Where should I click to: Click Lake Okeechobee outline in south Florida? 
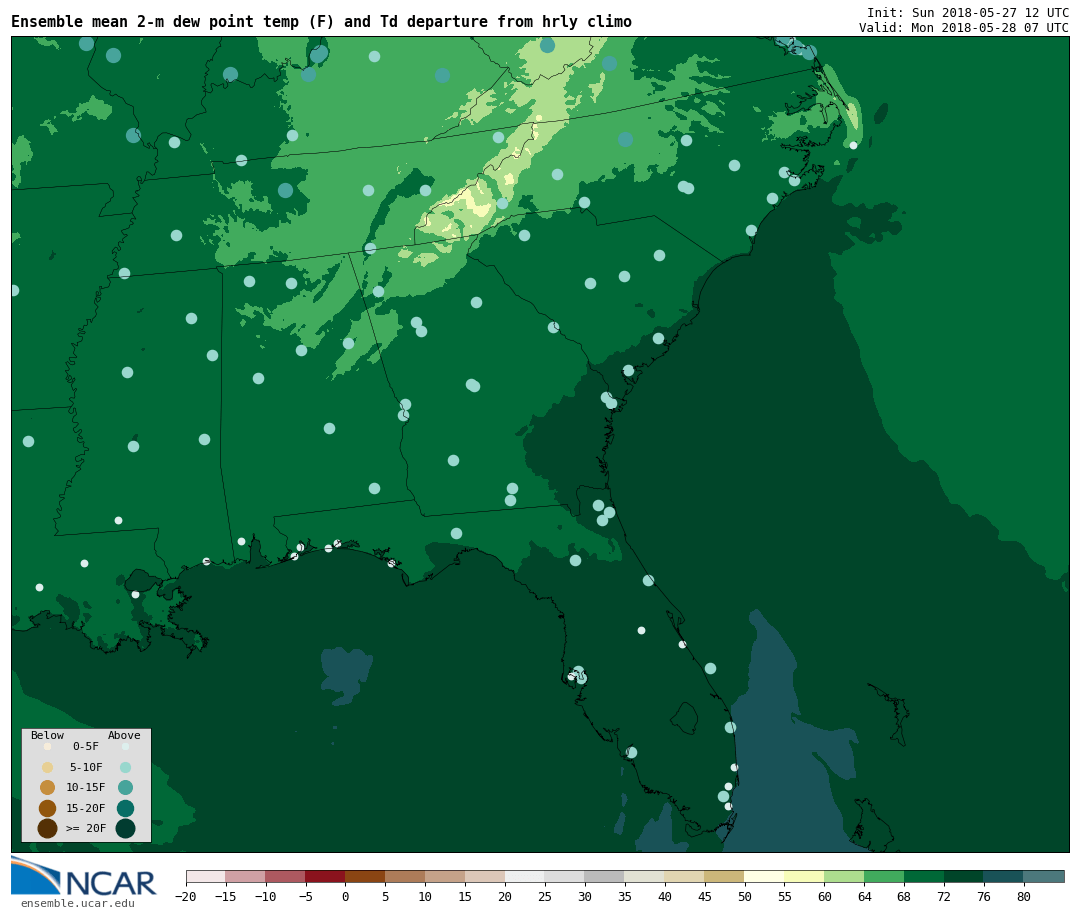(x=684, y=718)
